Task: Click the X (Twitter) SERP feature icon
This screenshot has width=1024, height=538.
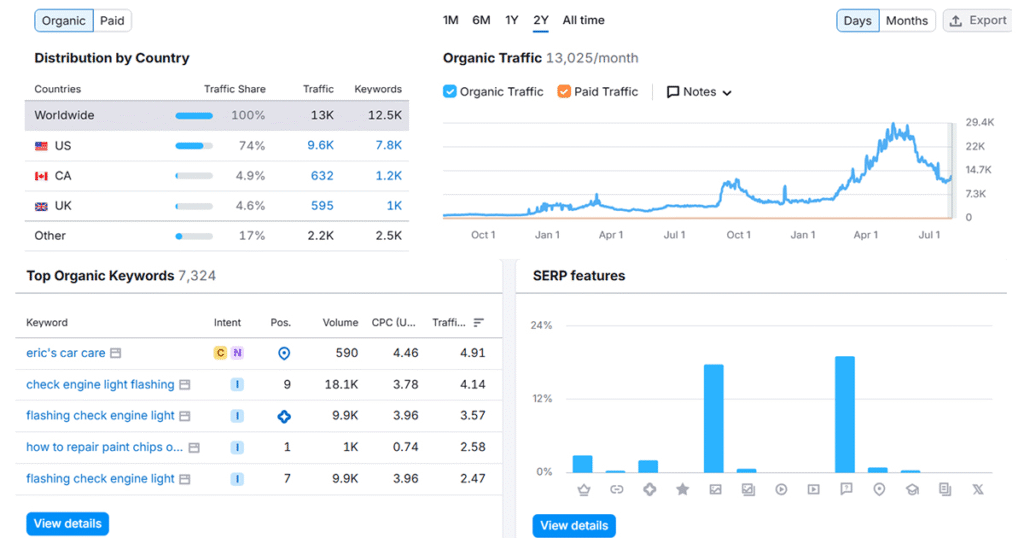Action: [x=977, y=490]
